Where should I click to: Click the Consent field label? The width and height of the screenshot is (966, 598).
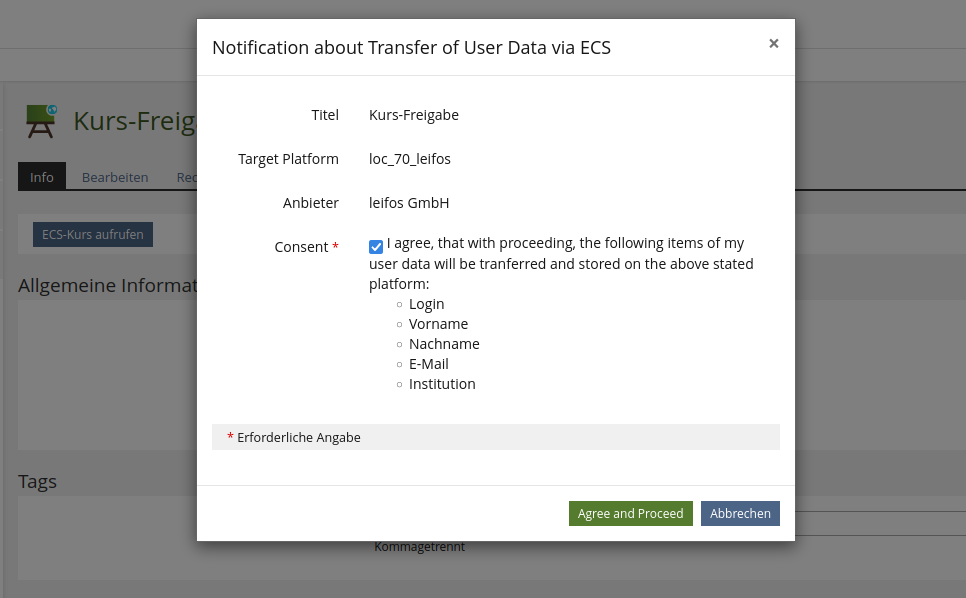pyautogui.click(x=301, y=247)
